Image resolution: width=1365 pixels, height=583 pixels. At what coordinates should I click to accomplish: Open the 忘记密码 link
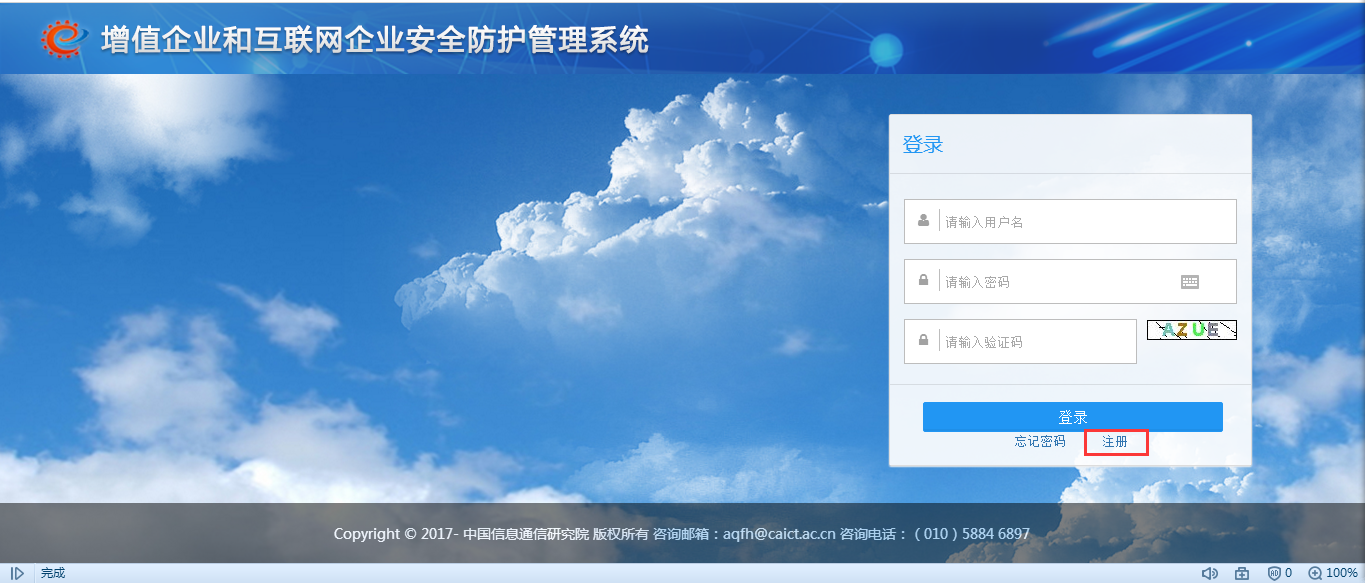pyautogui.click(x=1040, y=441)
